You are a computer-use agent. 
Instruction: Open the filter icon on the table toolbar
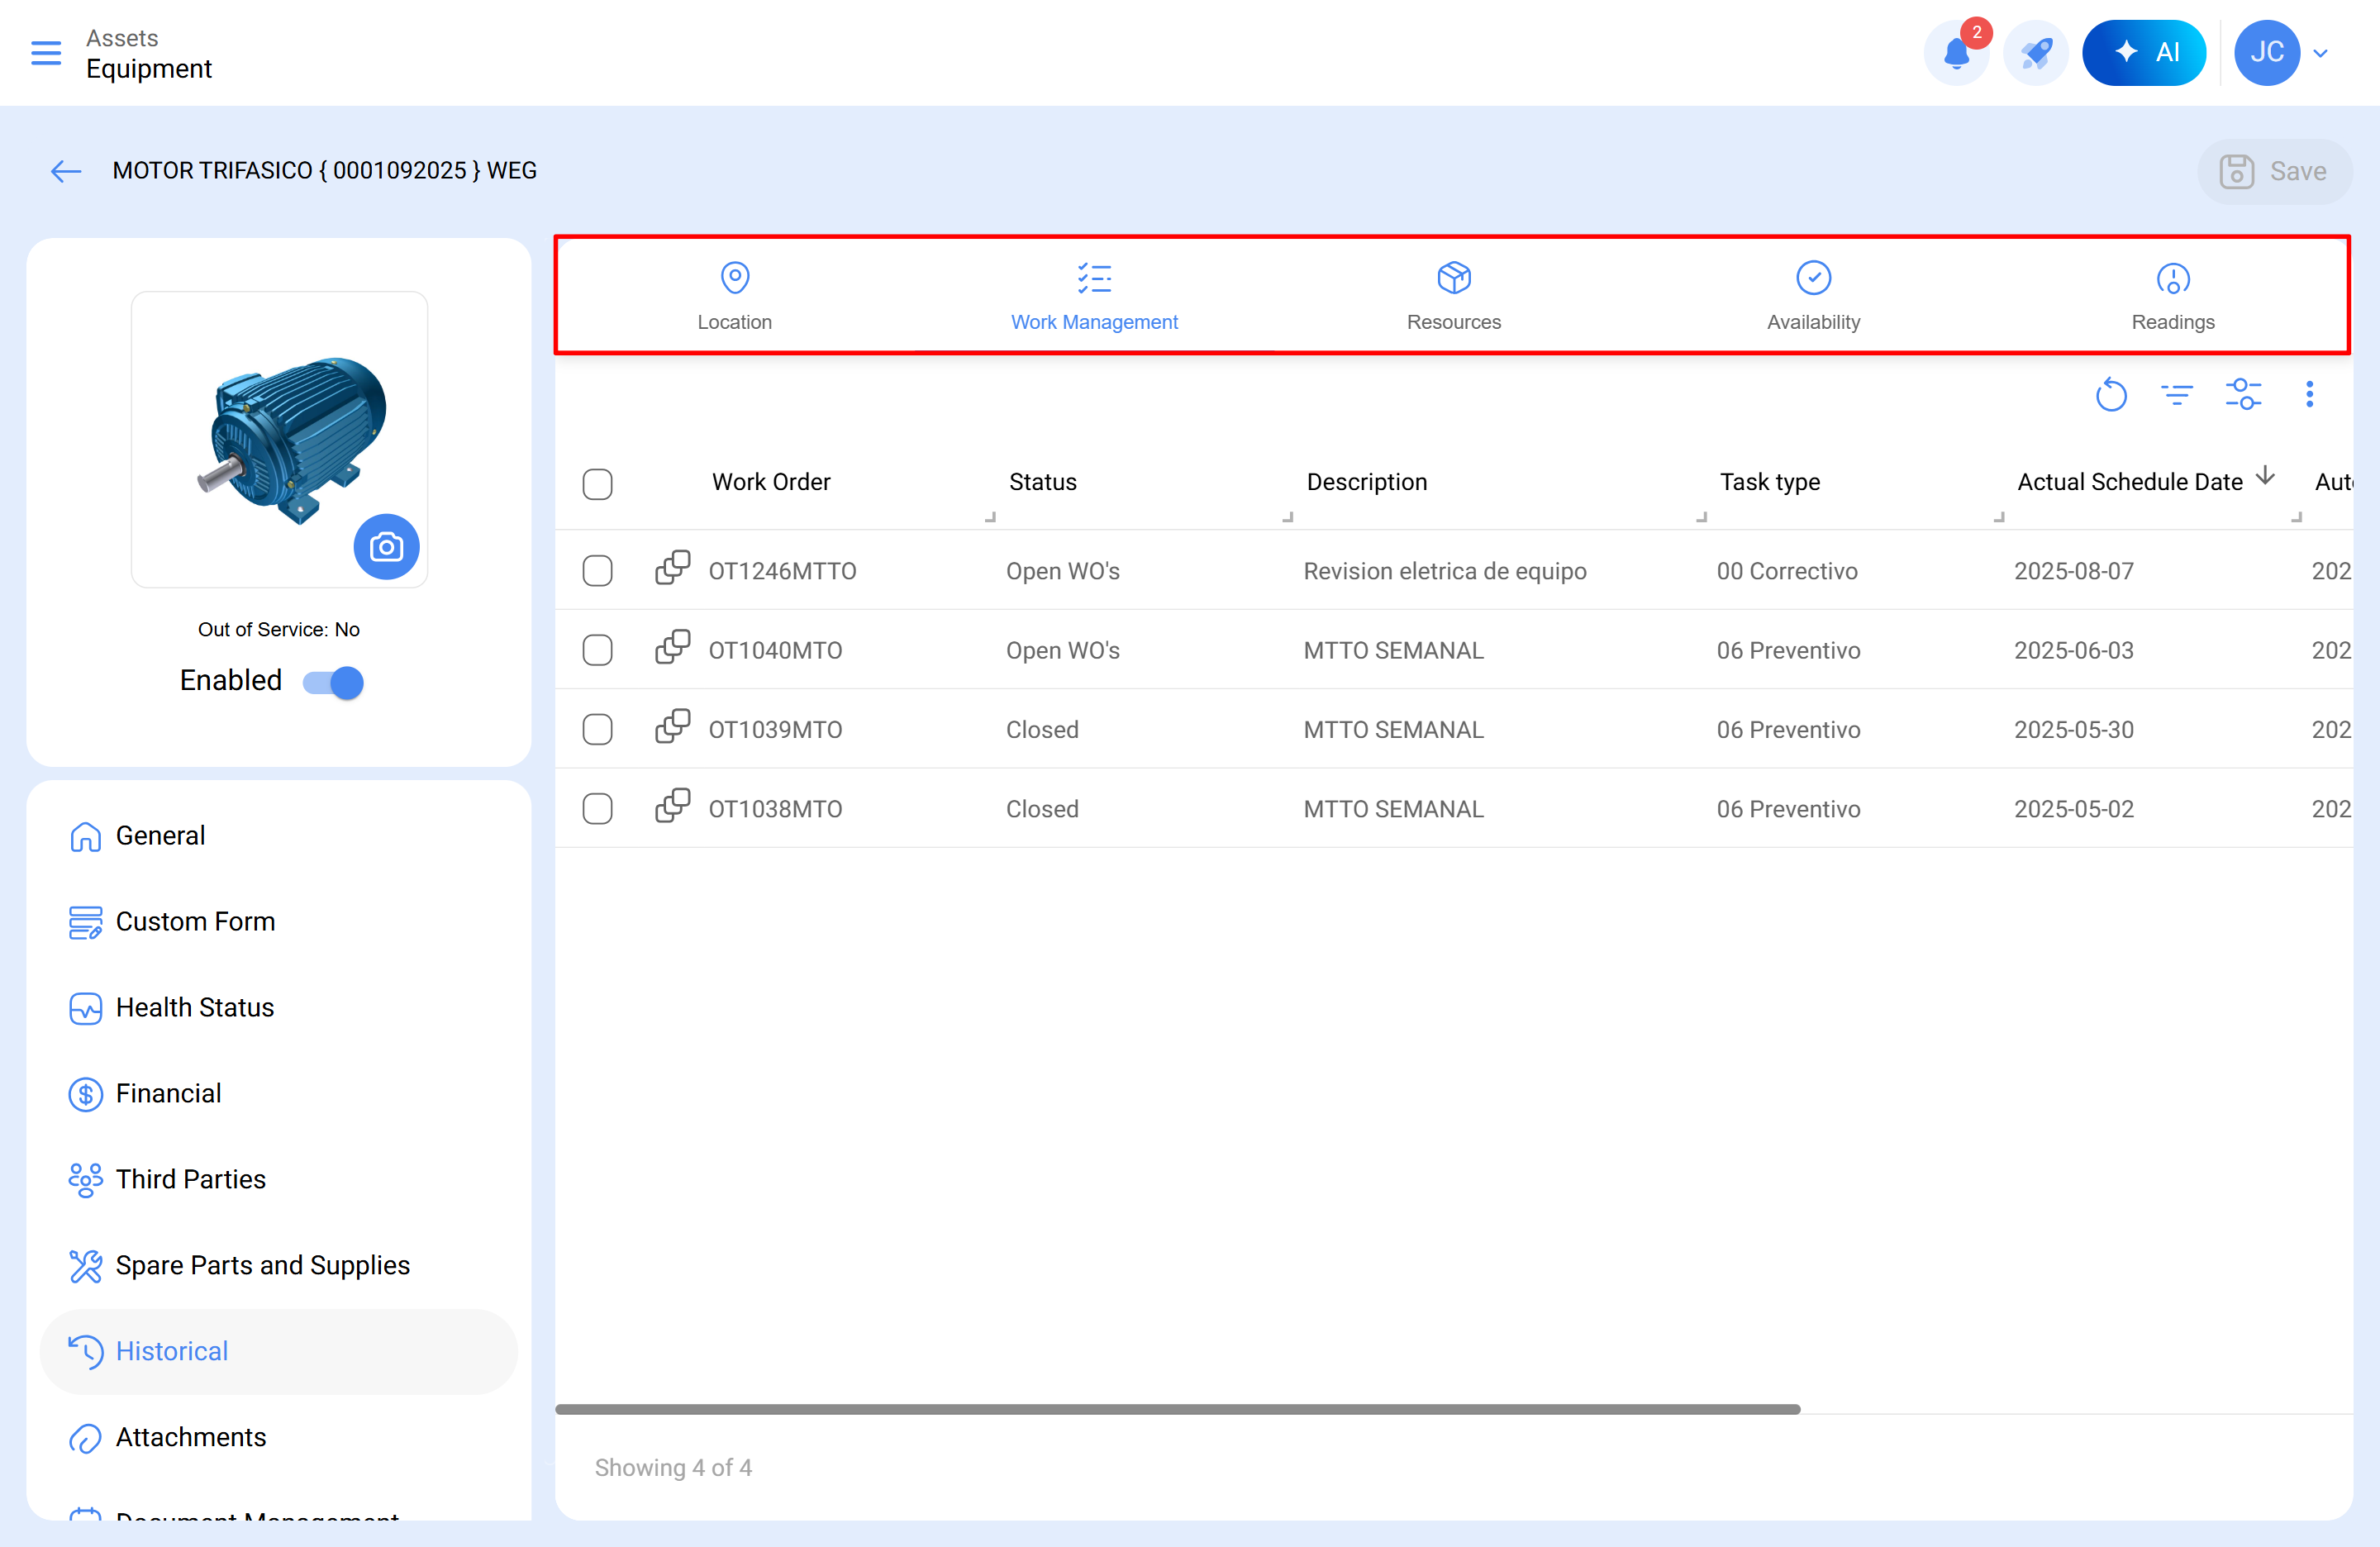tap(2177, 394)
